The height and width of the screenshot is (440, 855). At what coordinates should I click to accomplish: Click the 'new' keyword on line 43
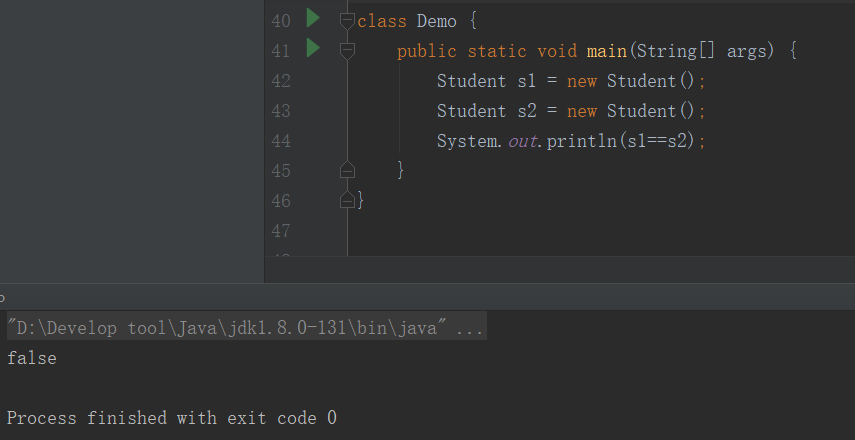pos(582,111)
